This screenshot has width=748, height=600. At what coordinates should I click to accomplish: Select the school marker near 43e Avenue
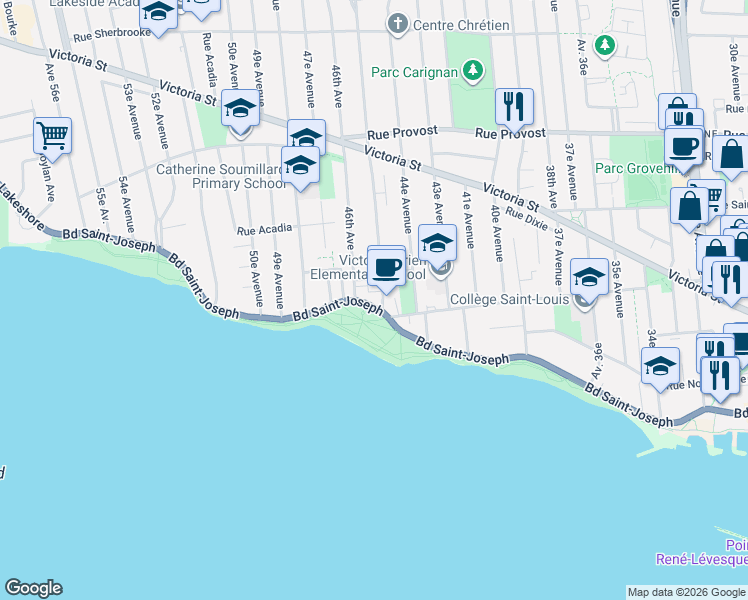[437, 246]
